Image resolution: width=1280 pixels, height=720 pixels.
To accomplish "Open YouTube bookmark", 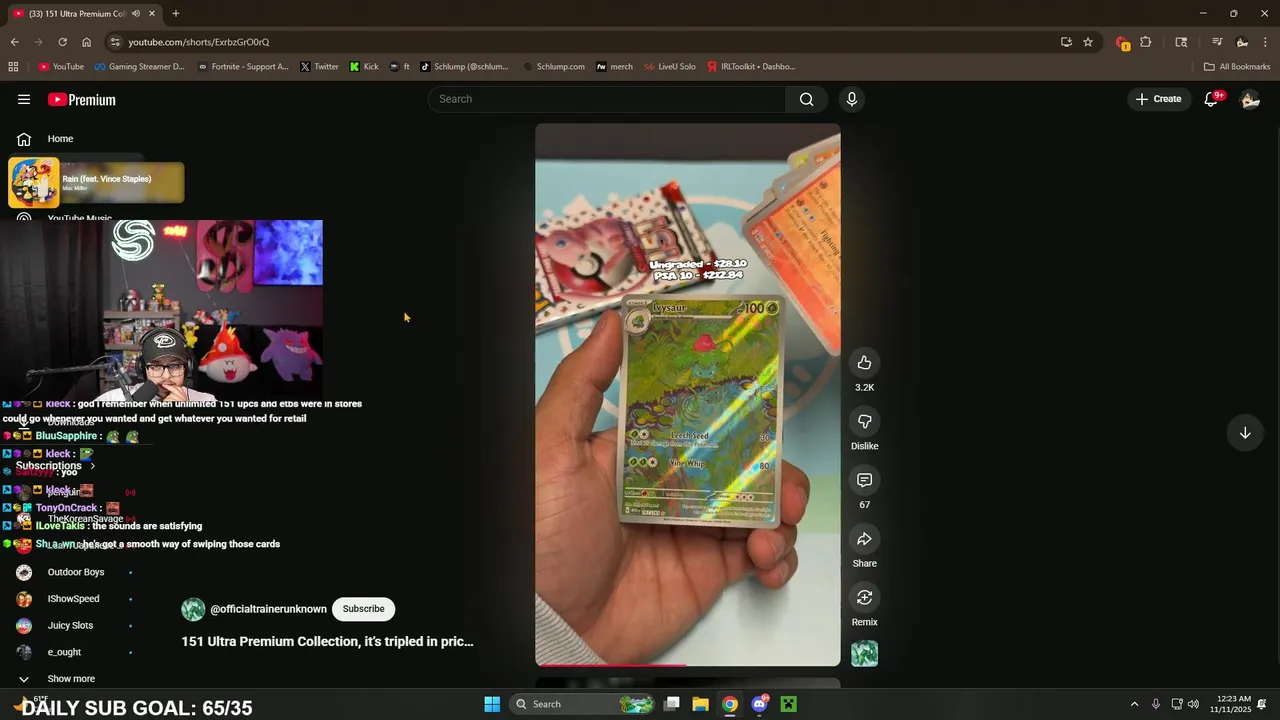I will point(61,67).
